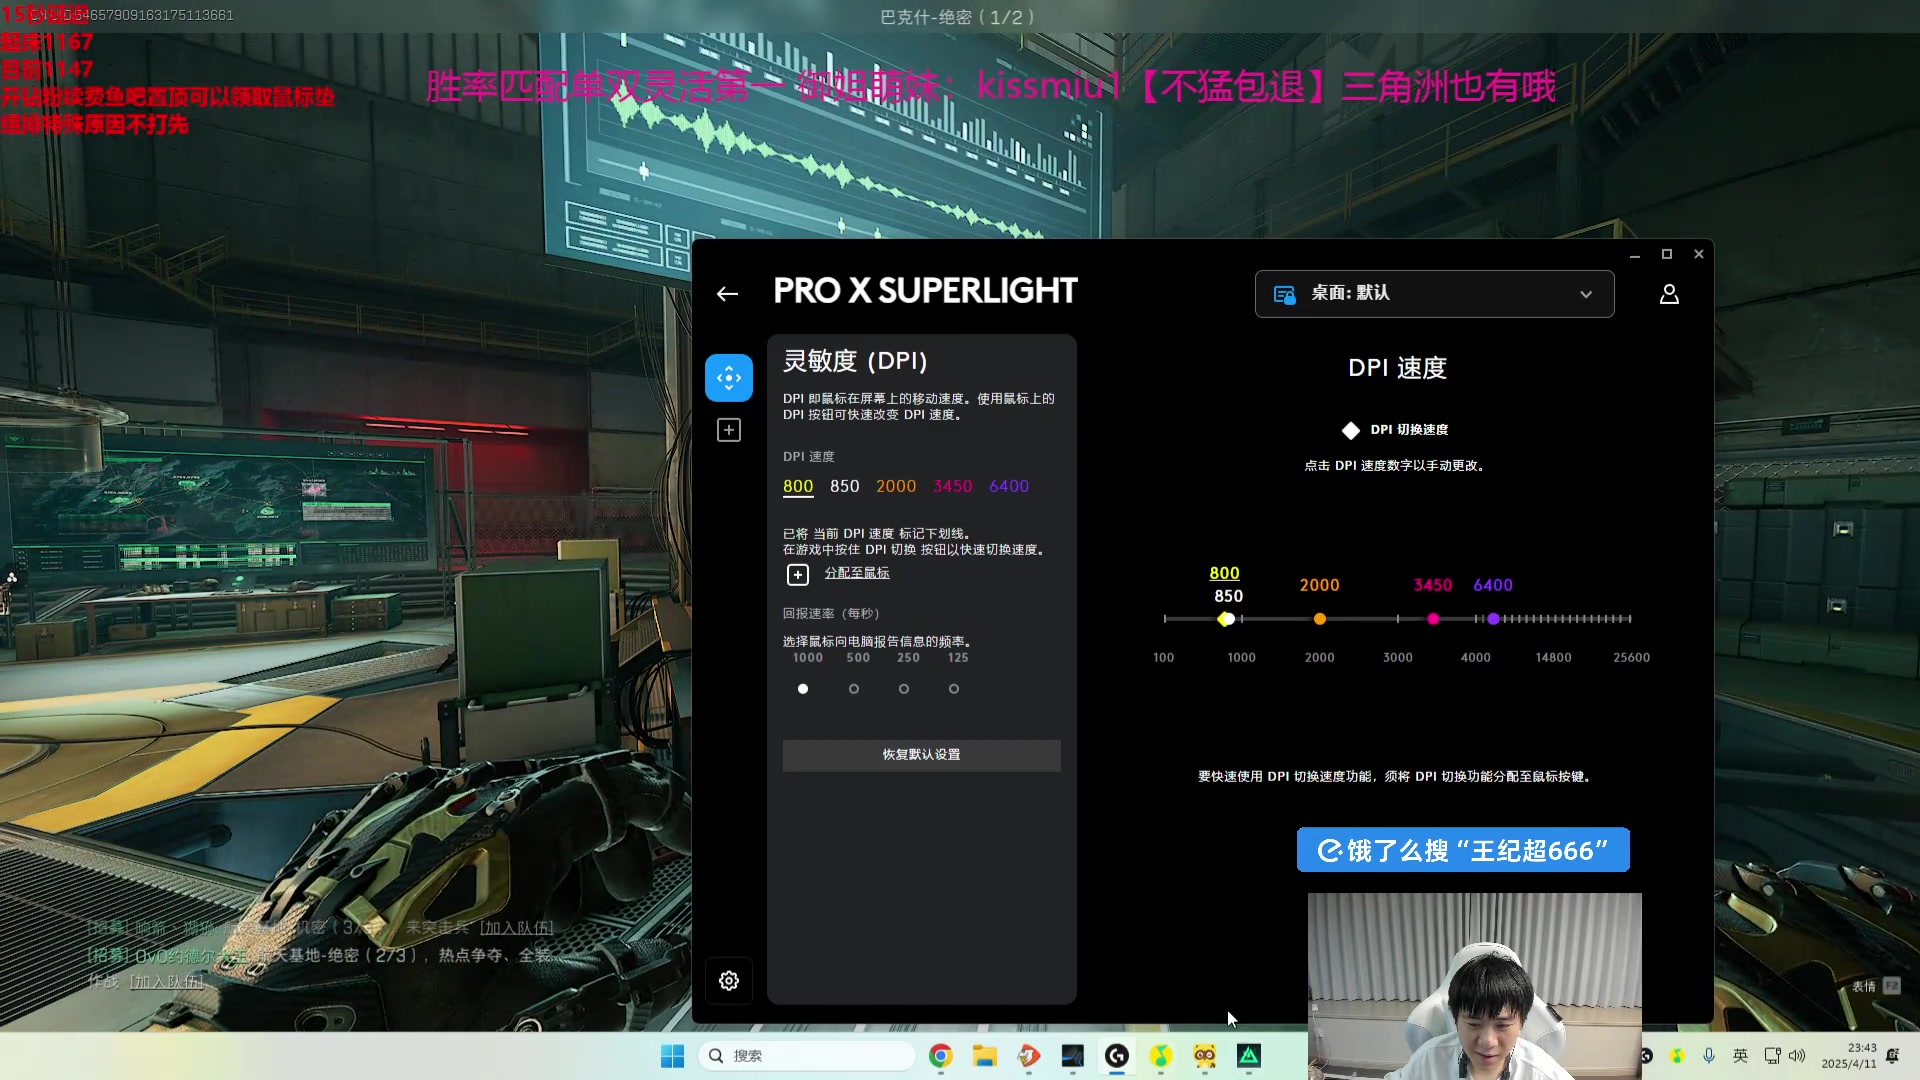Click 加入队伍 link in last game chat line
Screen dimensions: 1920x1080
tap(167, 982)
